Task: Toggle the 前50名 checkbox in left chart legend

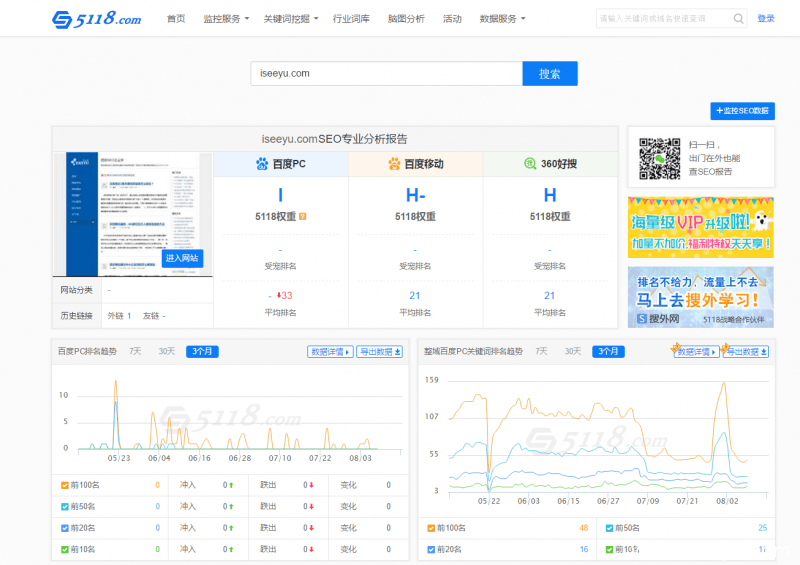Action: pyautogui.click(x=65, y=507)
